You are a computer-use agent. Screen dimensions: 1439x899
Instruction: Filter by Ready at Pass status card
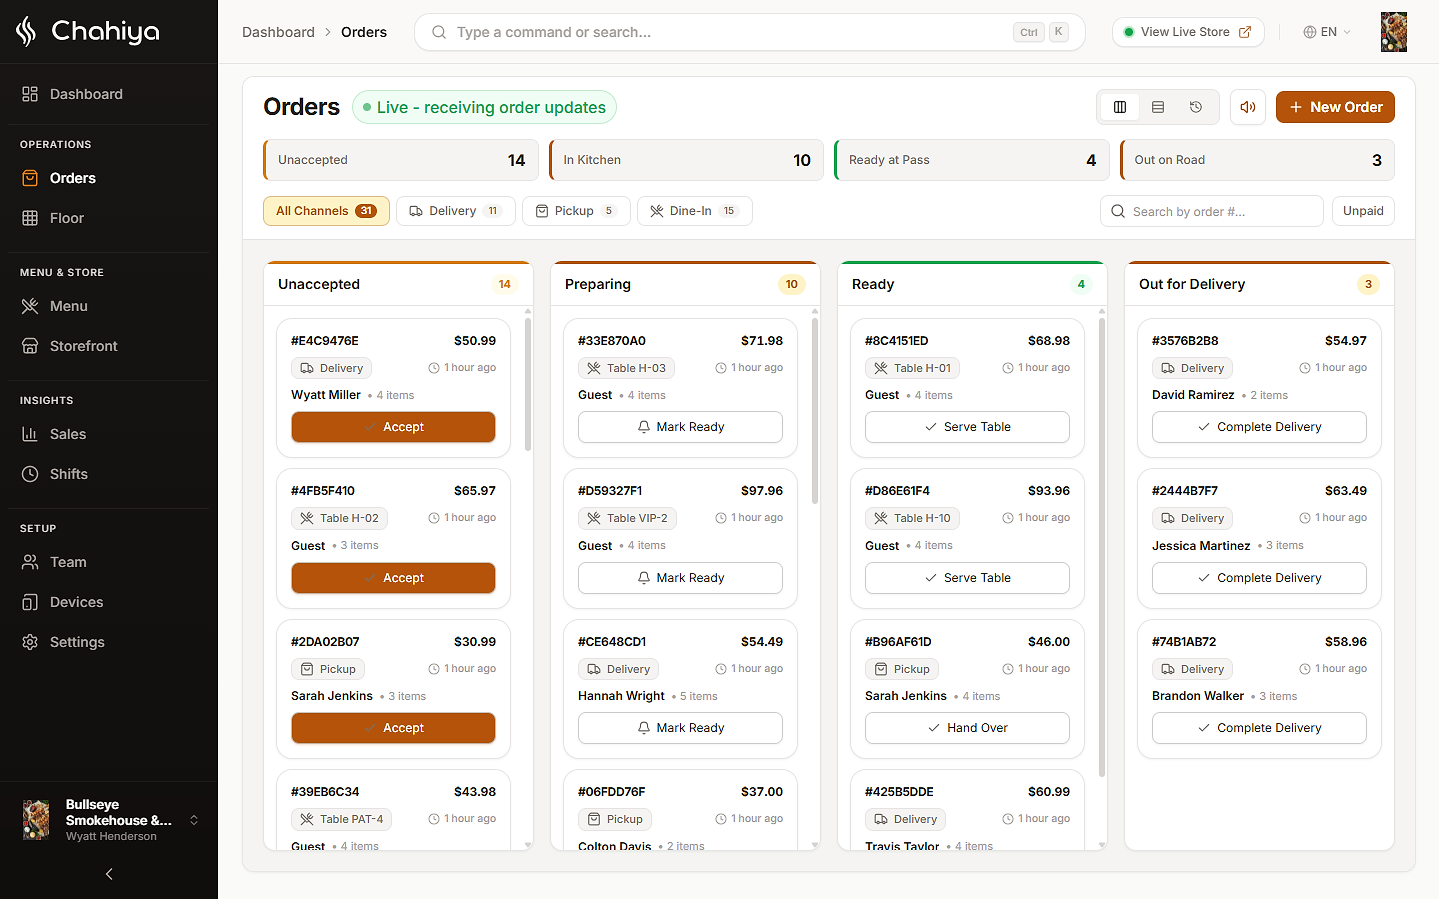coord(972,160)
